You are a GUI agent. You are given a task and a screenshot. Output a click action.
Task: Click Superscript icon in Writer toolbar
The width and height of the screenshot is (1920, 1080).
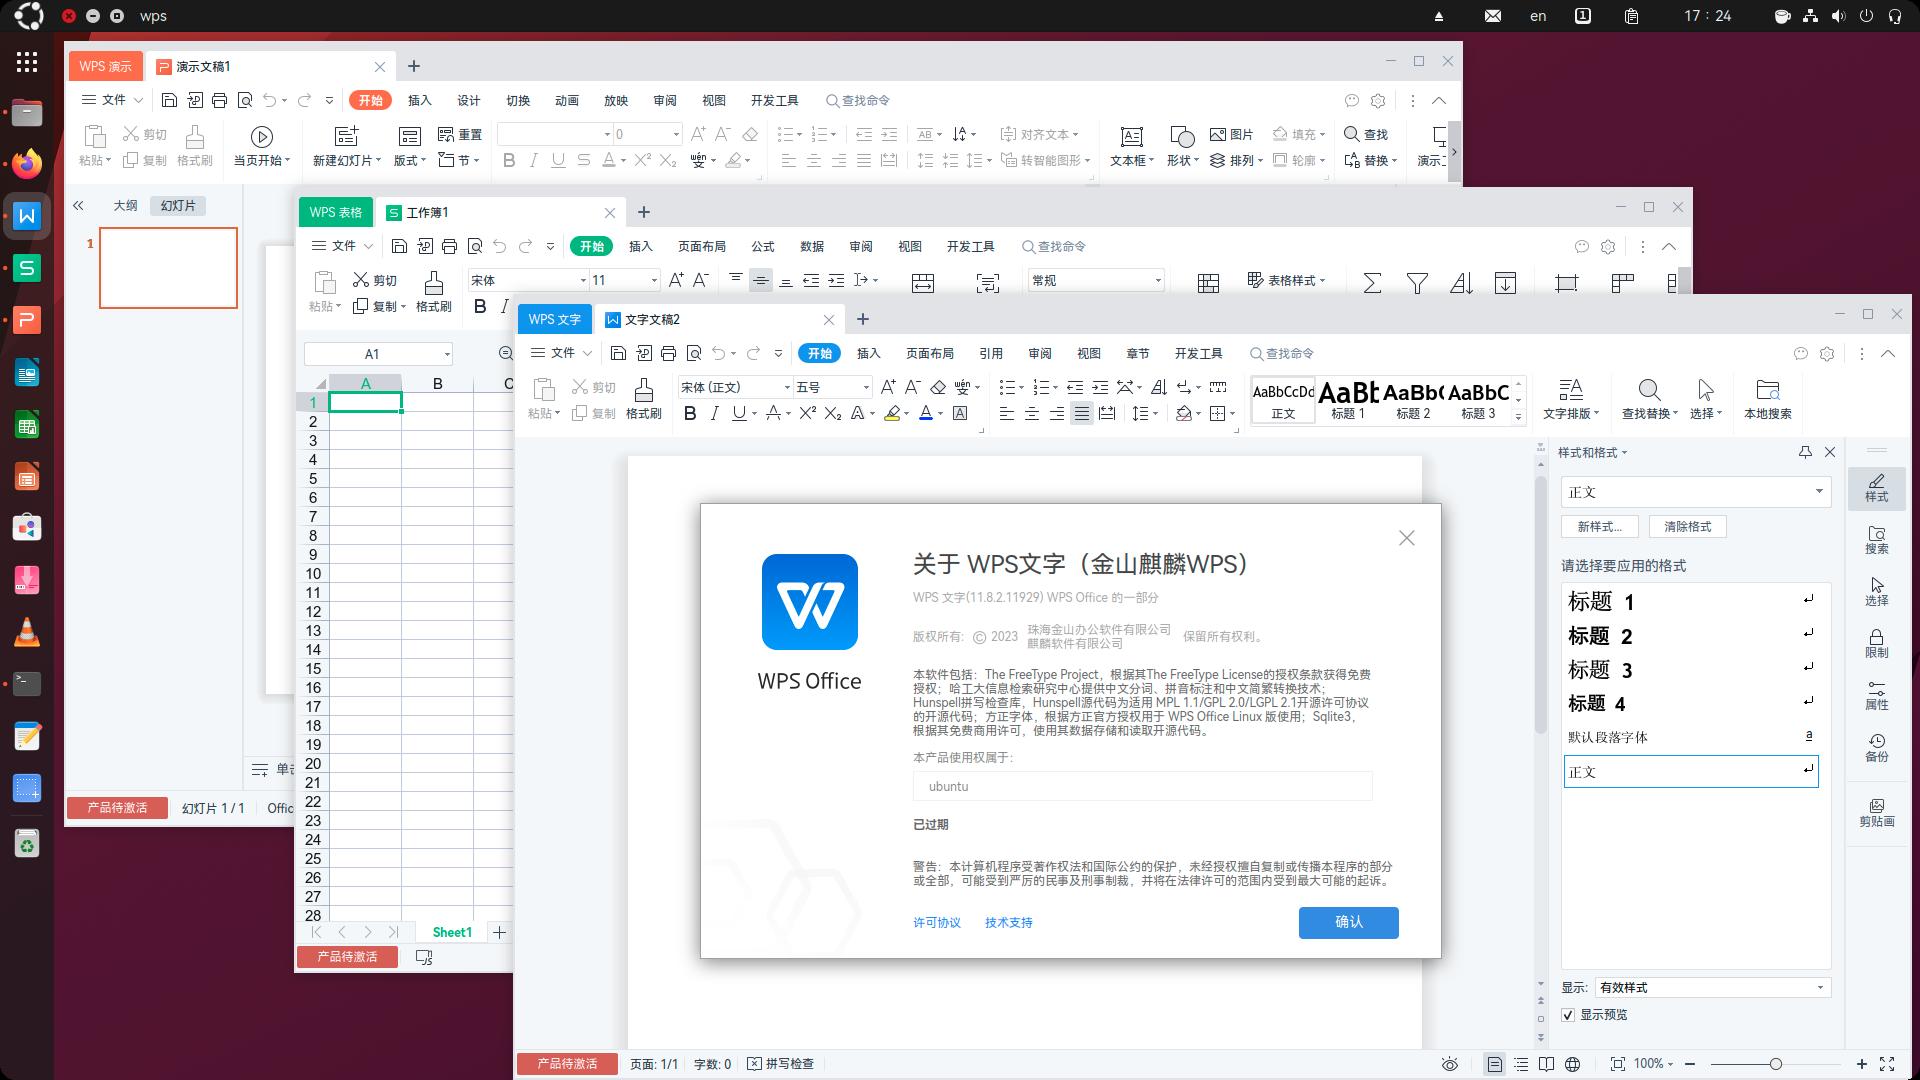[x=808, y=413]
